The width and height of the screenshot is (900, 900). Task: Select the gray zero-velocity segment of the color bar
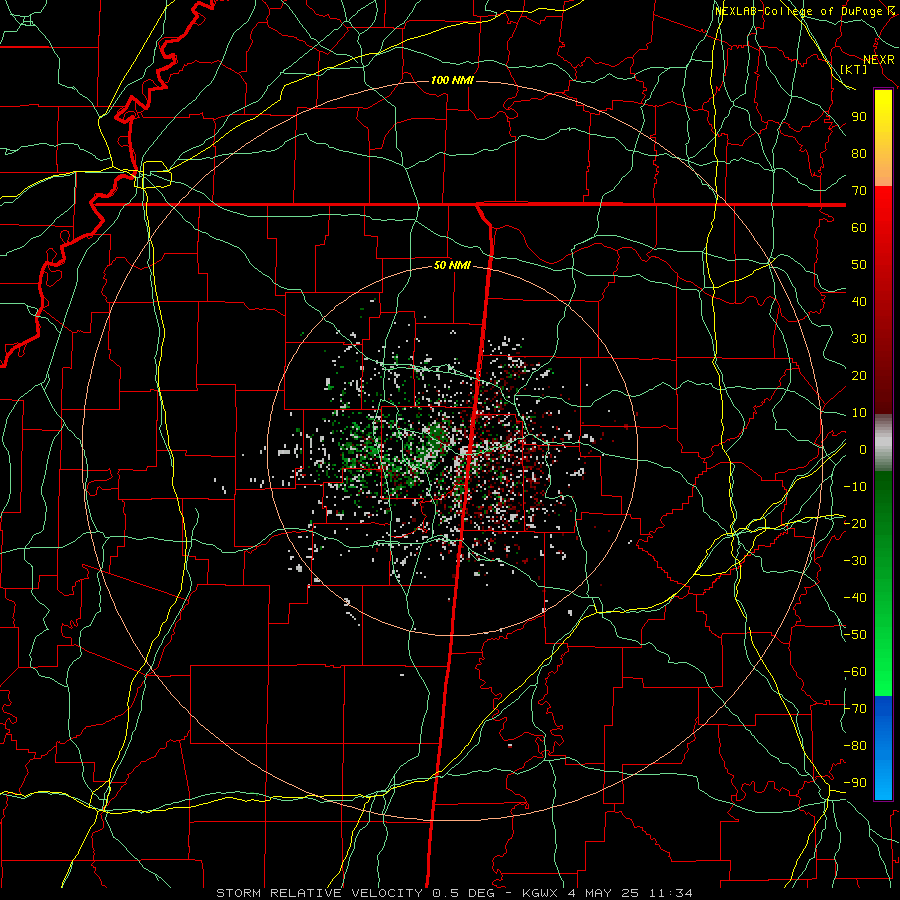pos(883,443)
